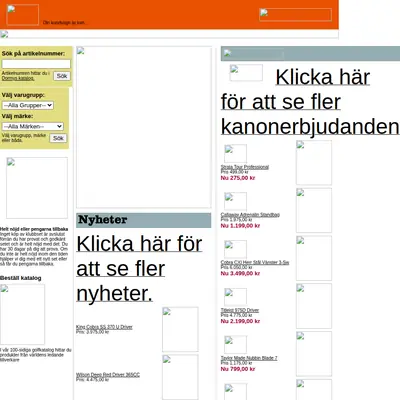Open the Dormys katalog link
This screenshot has height=400, width=400.
point(18,78)
